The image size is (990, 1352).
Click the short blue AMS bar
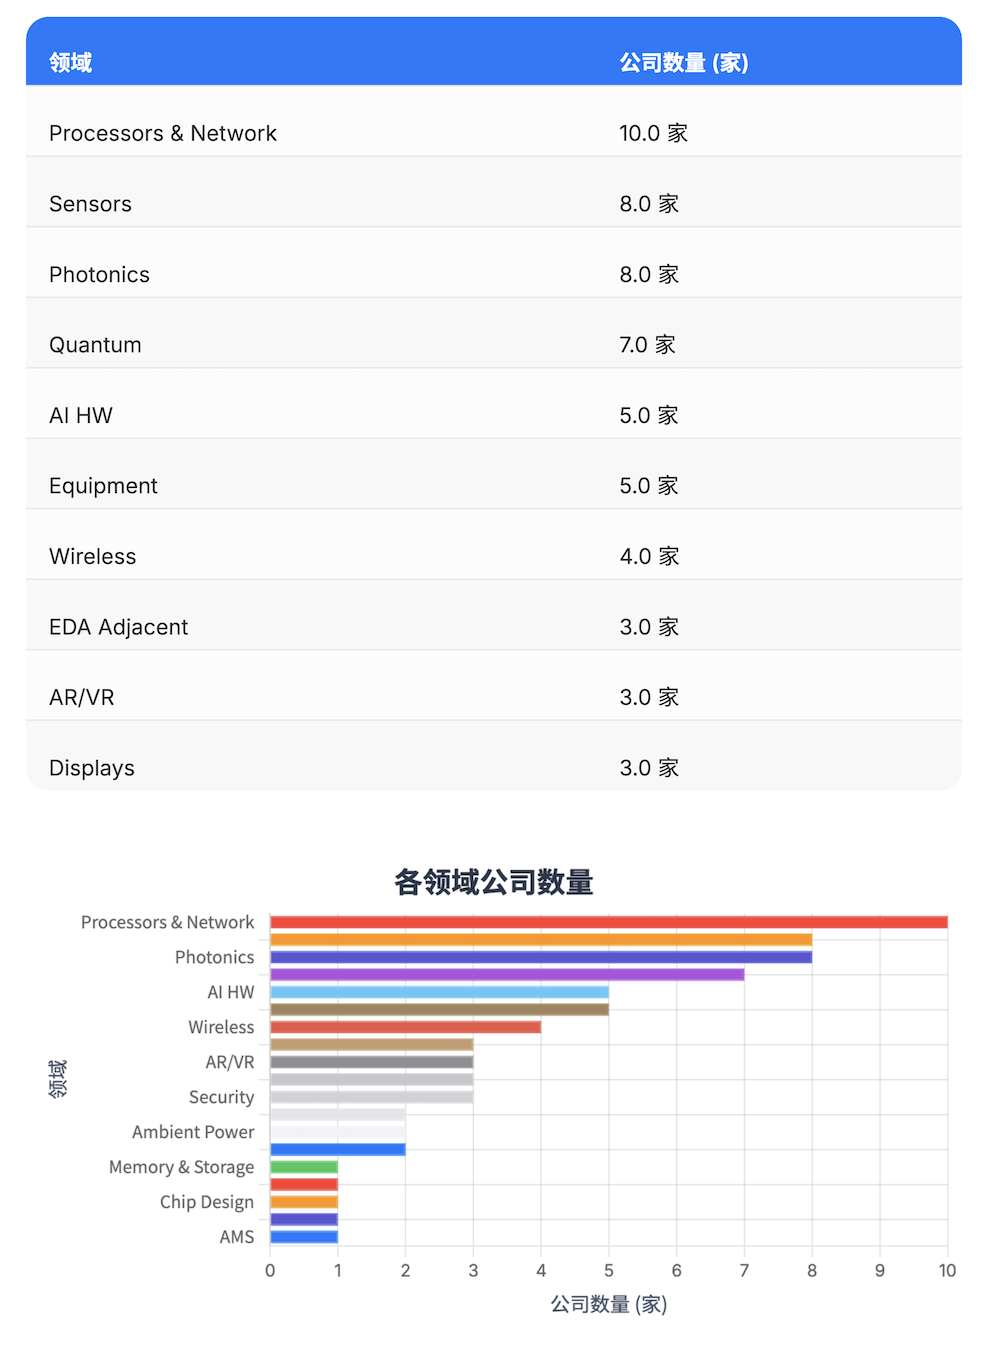point(304,1237)
